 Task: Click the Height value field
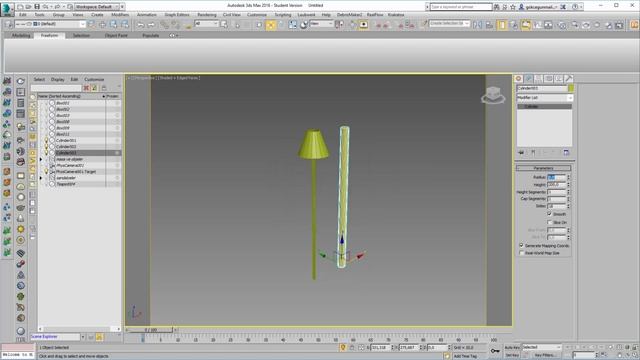click(556, 184)
